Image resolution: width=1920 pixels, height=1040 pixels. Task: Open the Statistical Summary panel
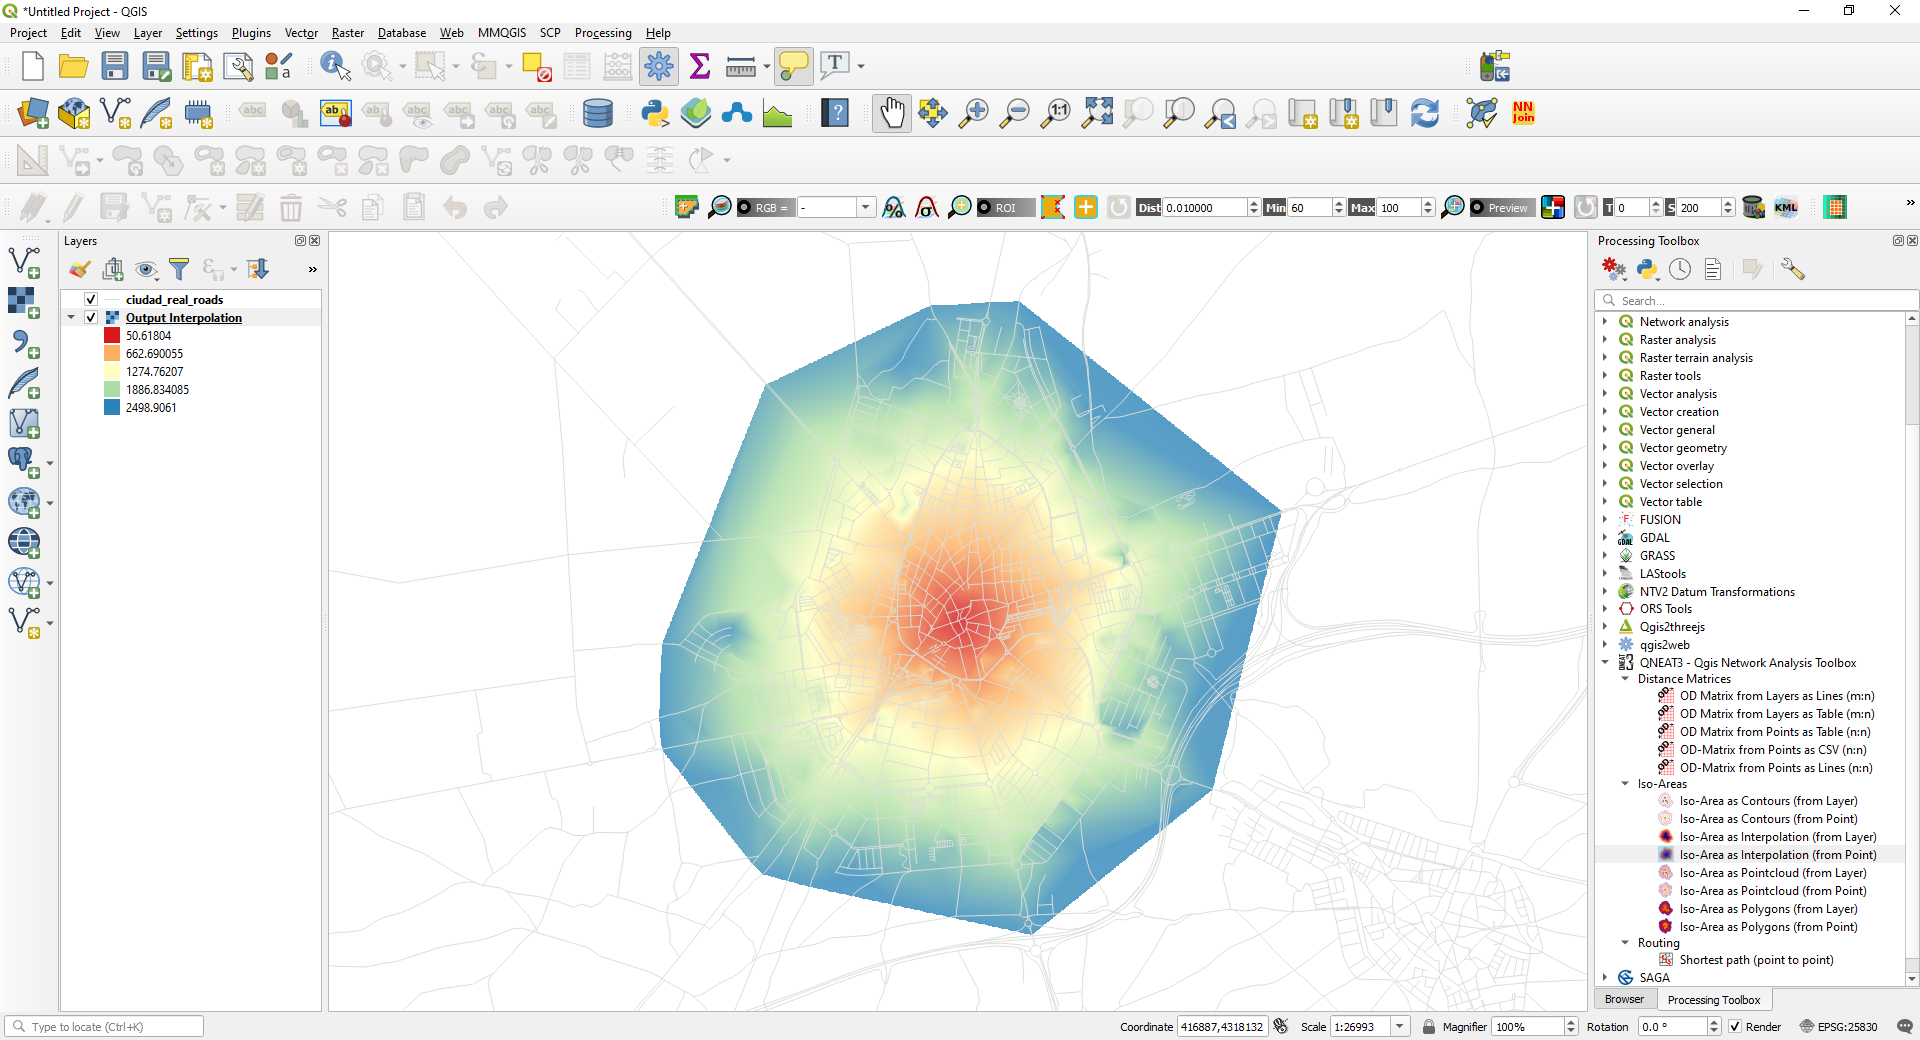[700, 65]
